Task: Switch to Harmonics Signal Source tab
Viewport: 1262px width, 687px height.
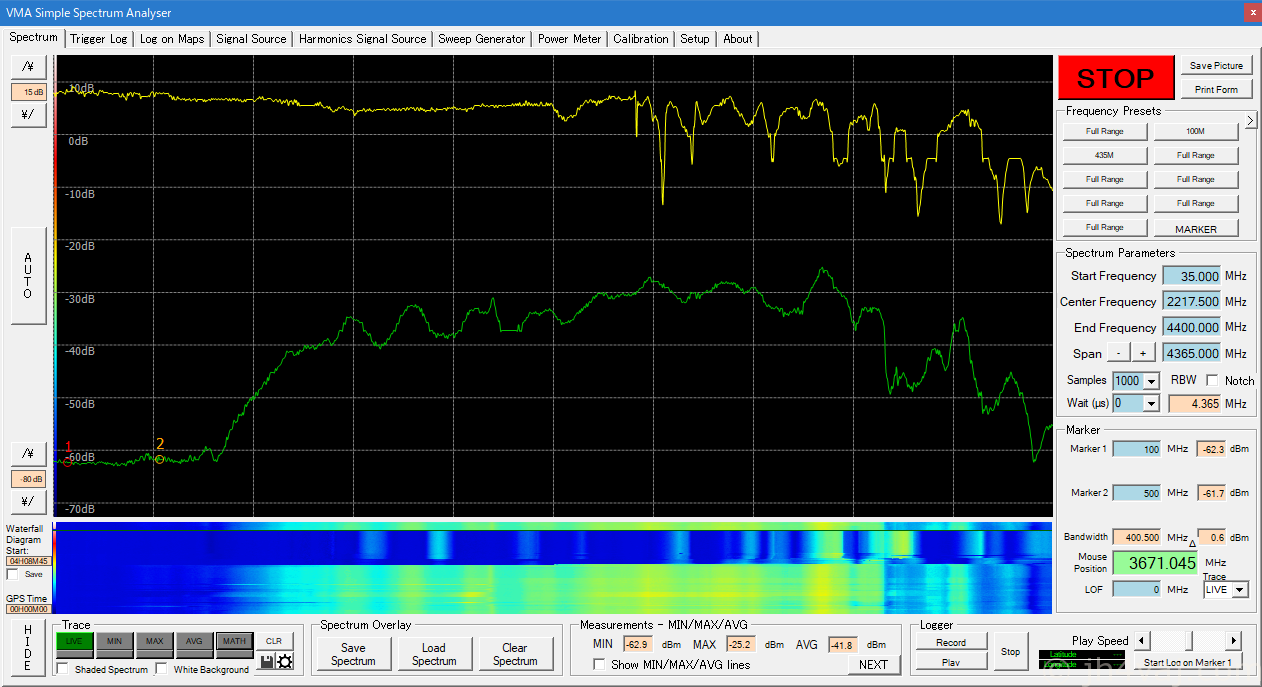Action: pyautogui.click(x=362, y=39)
